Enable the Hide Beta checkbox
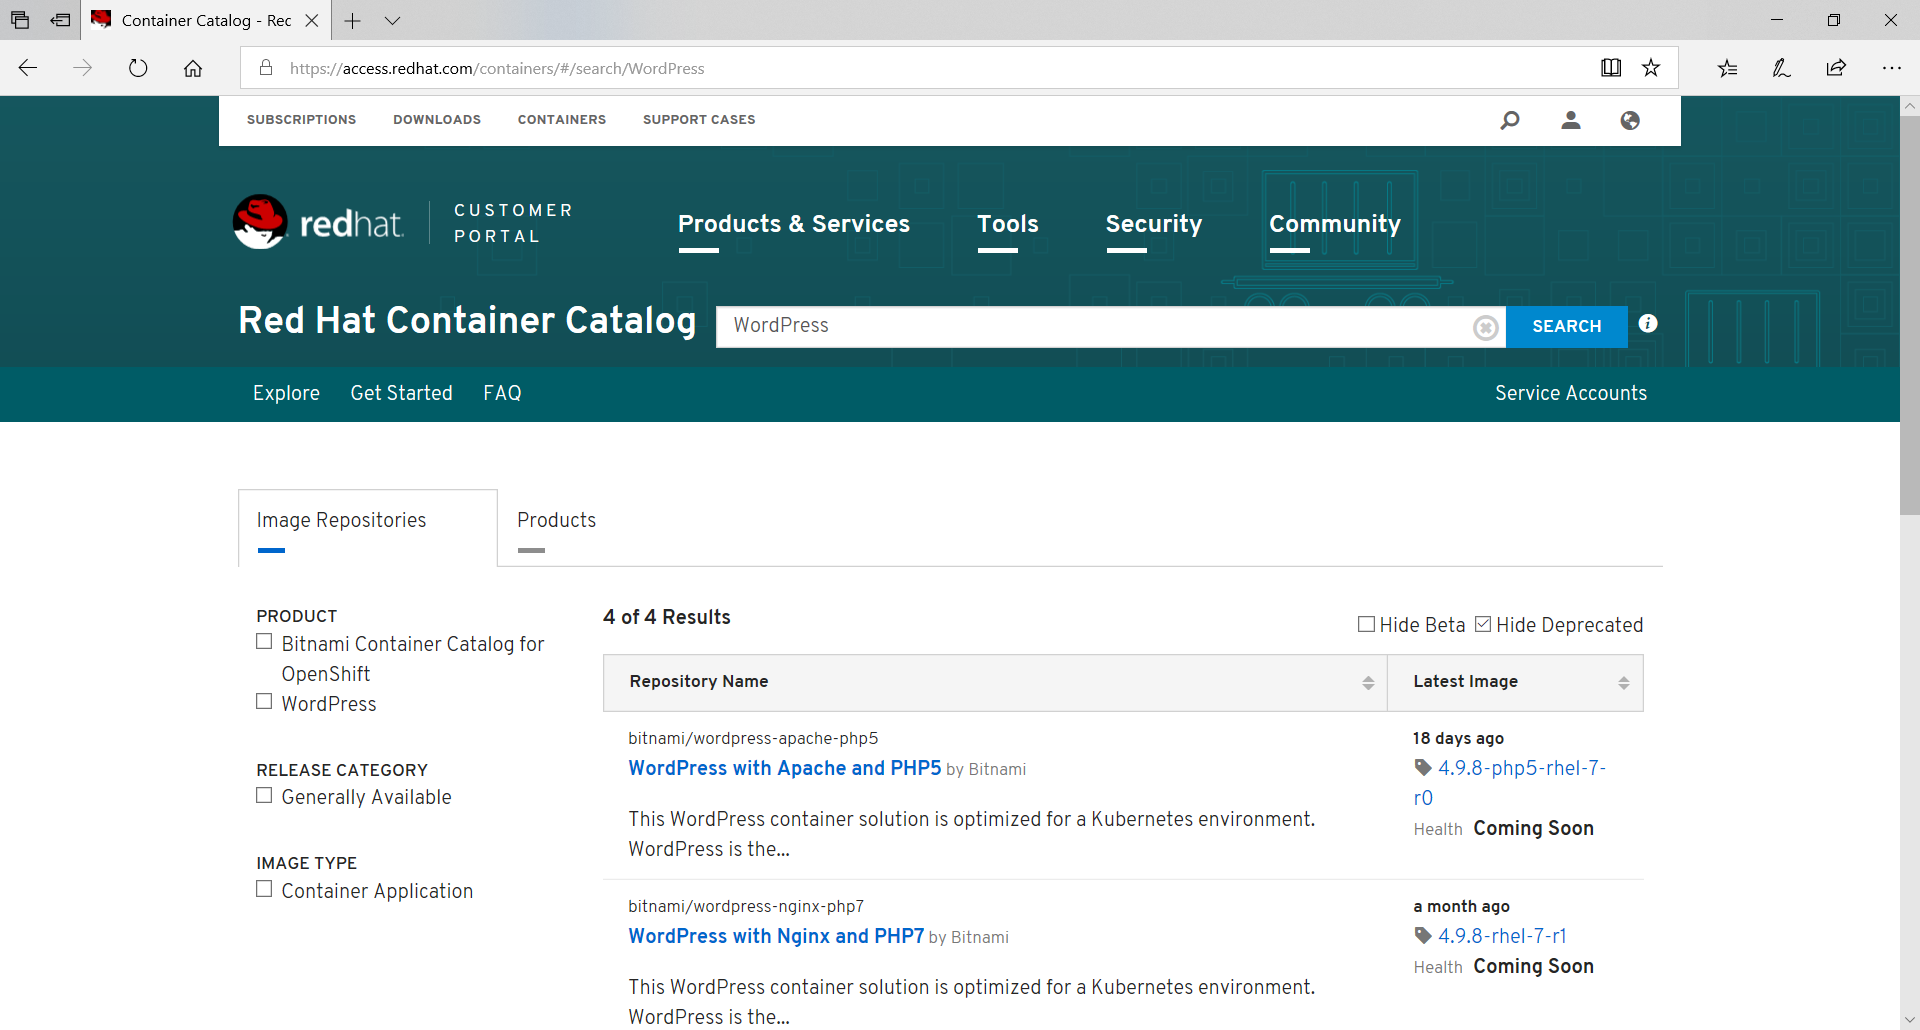The width and height of the screenshot is (1920, 1030). 1366,625
